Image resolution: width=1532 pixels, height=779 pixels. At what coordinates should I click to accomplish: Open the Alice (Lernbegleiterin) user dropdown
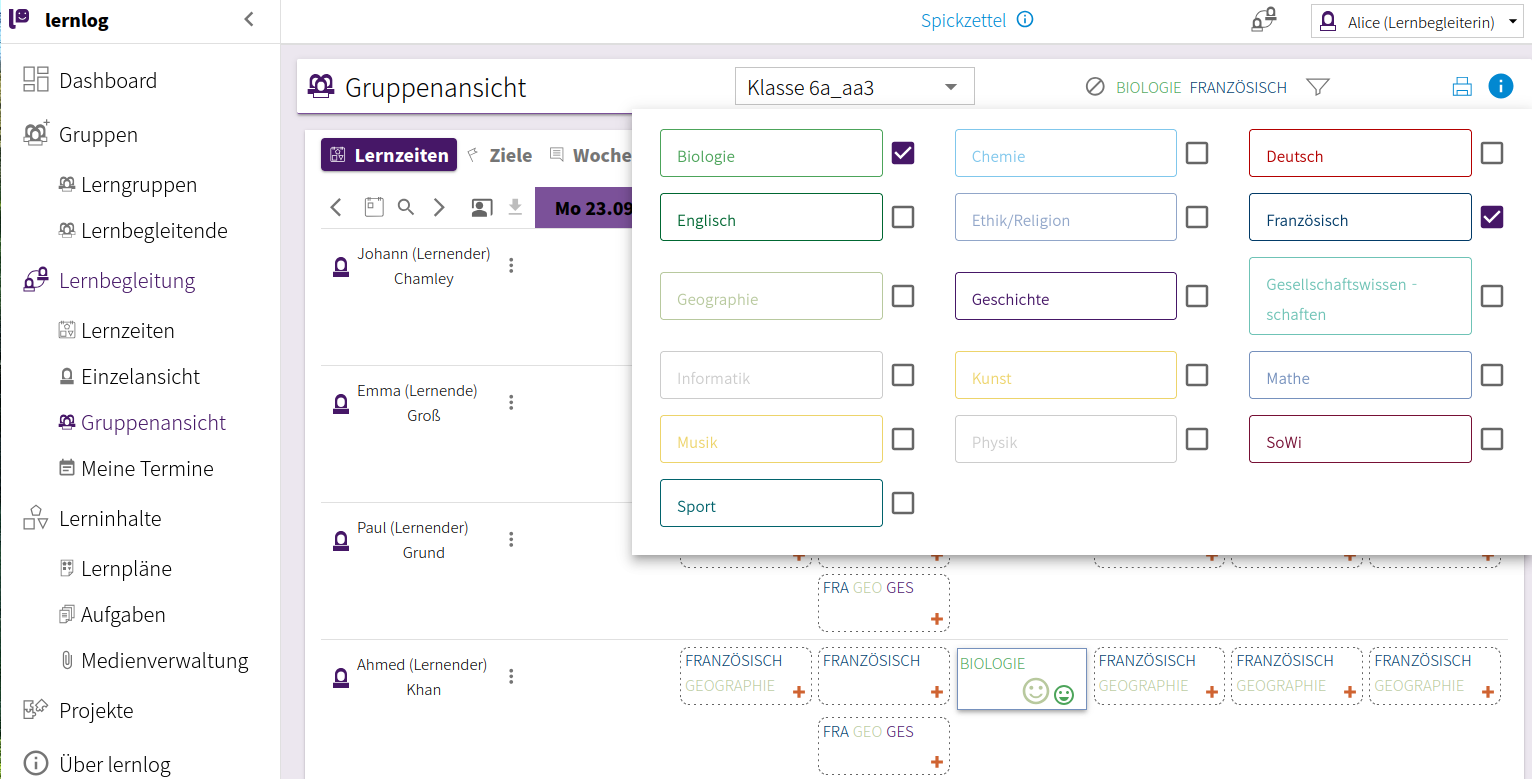(1416, 21)
